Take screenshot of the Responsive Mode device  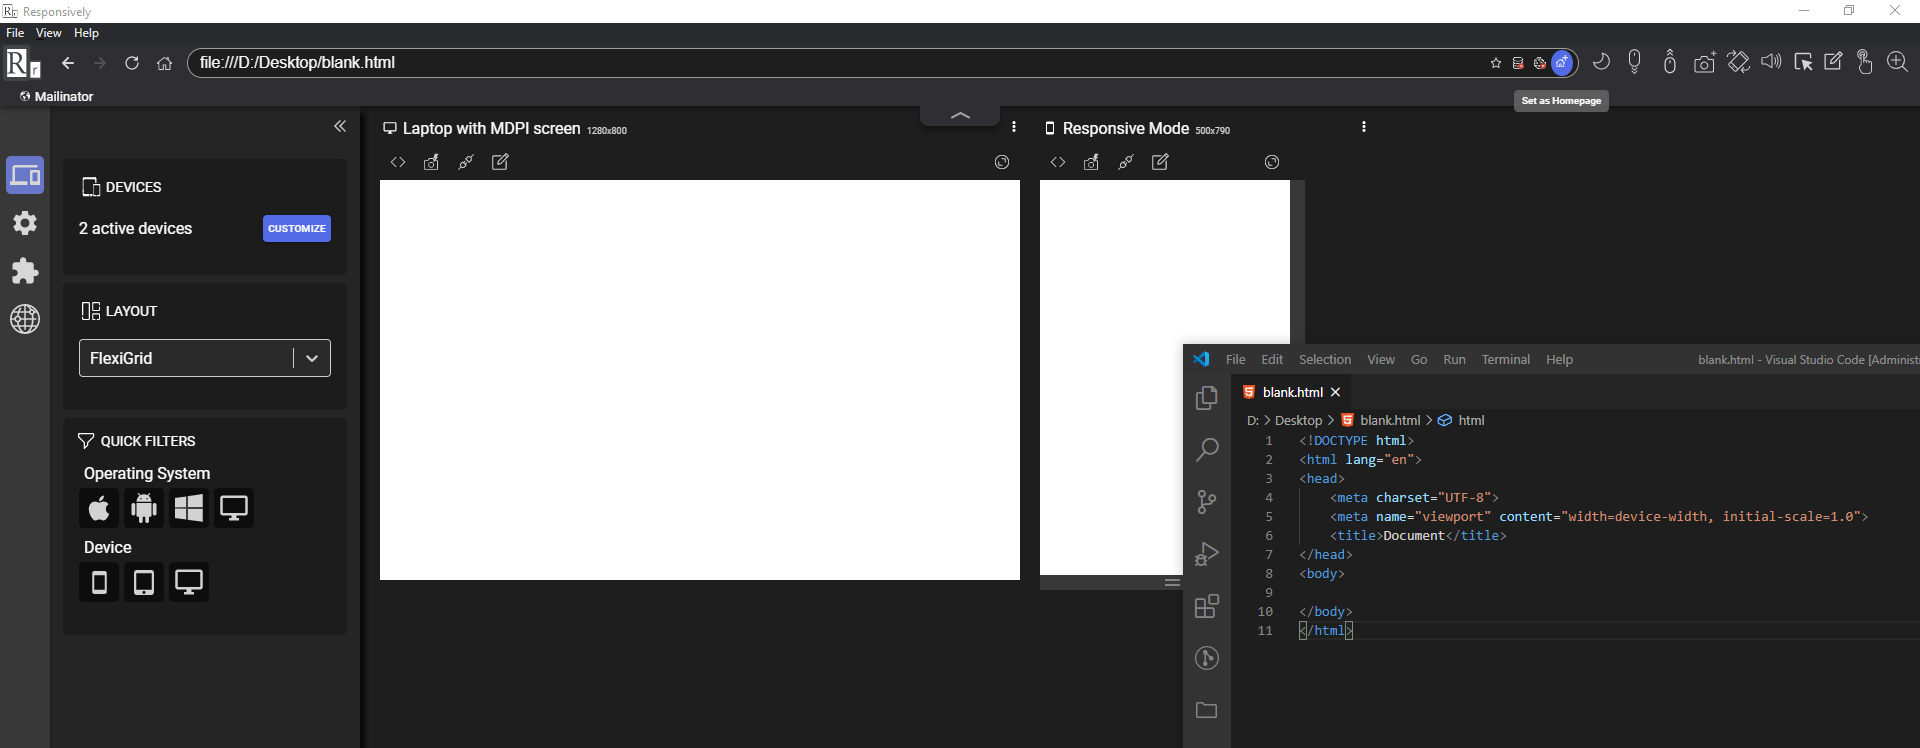click(x=1092, y=162)
